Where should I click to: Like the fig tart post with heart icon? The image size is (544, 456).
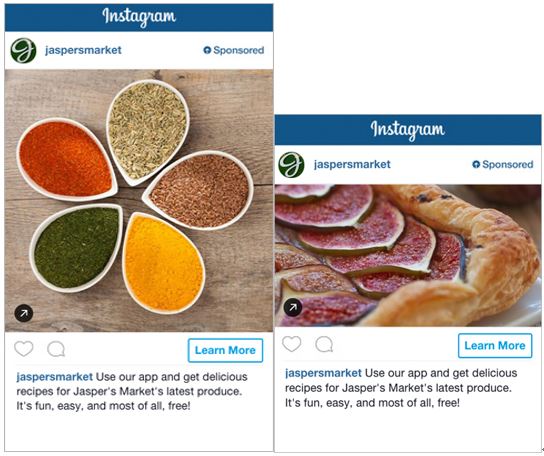pos(292,344)
